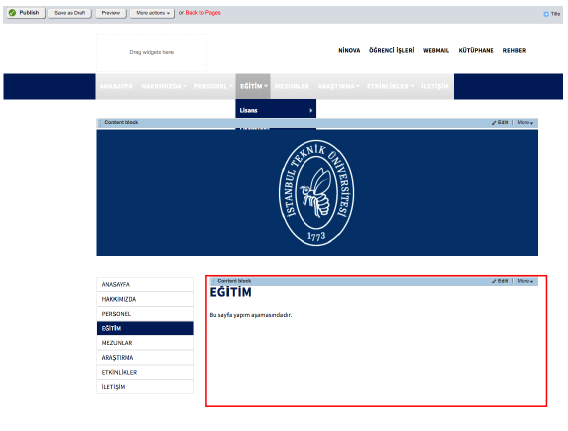Image resolution: width=568 pixels, height=431 pixels.
Task: Expand HAKKIMIZDA menu in navigation bar
Action: (x=164, y=86)
